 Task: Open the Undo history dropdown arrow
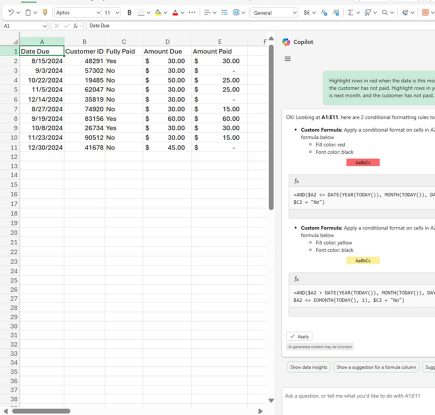(18, 13)
